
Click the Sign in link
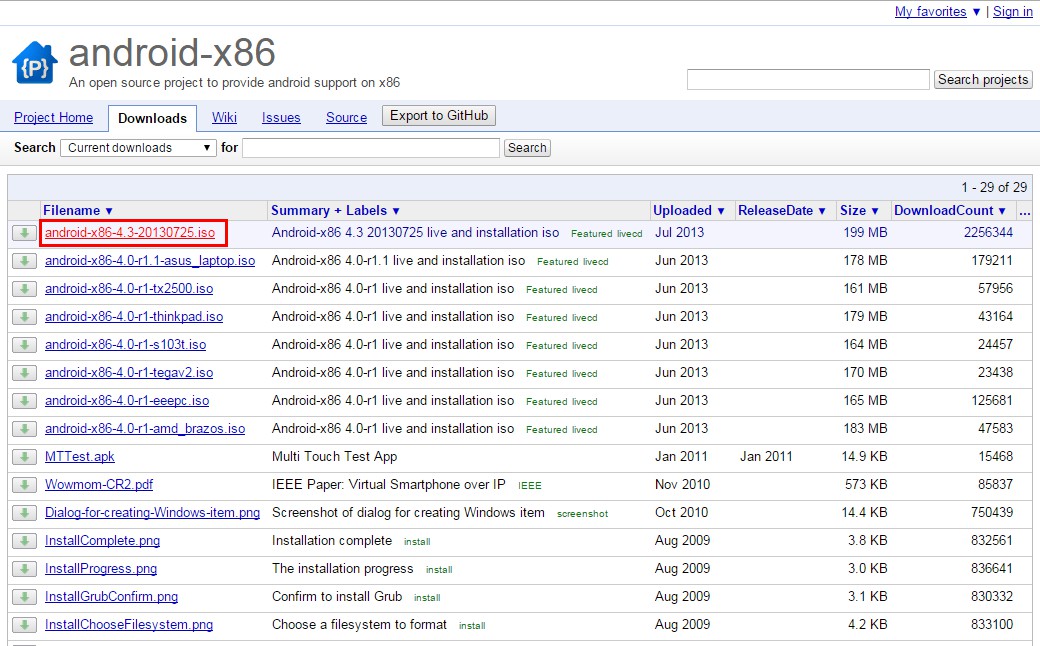point(1013,12)
